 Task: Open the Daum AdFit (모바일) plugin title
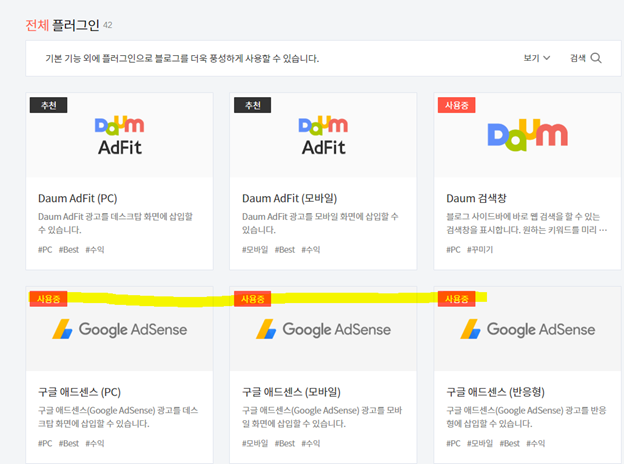click(x=289, y=198)
